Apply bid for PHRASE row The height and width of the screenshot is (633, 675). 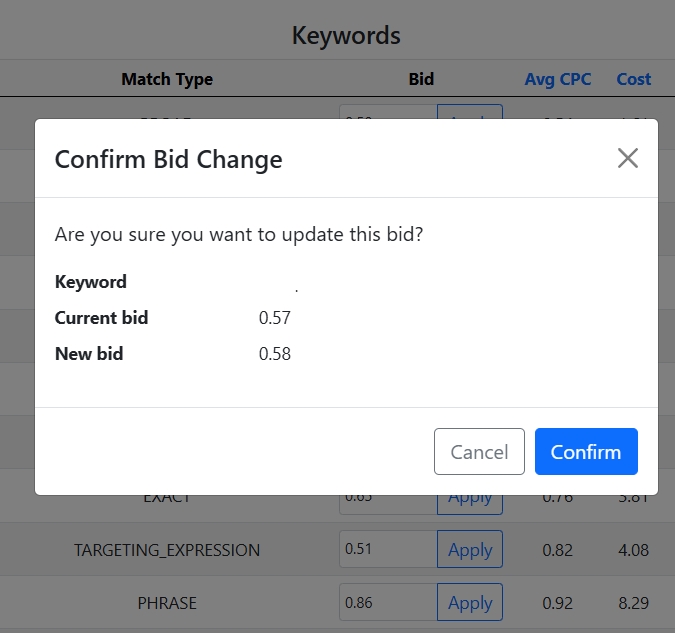(x=470, y=603)
